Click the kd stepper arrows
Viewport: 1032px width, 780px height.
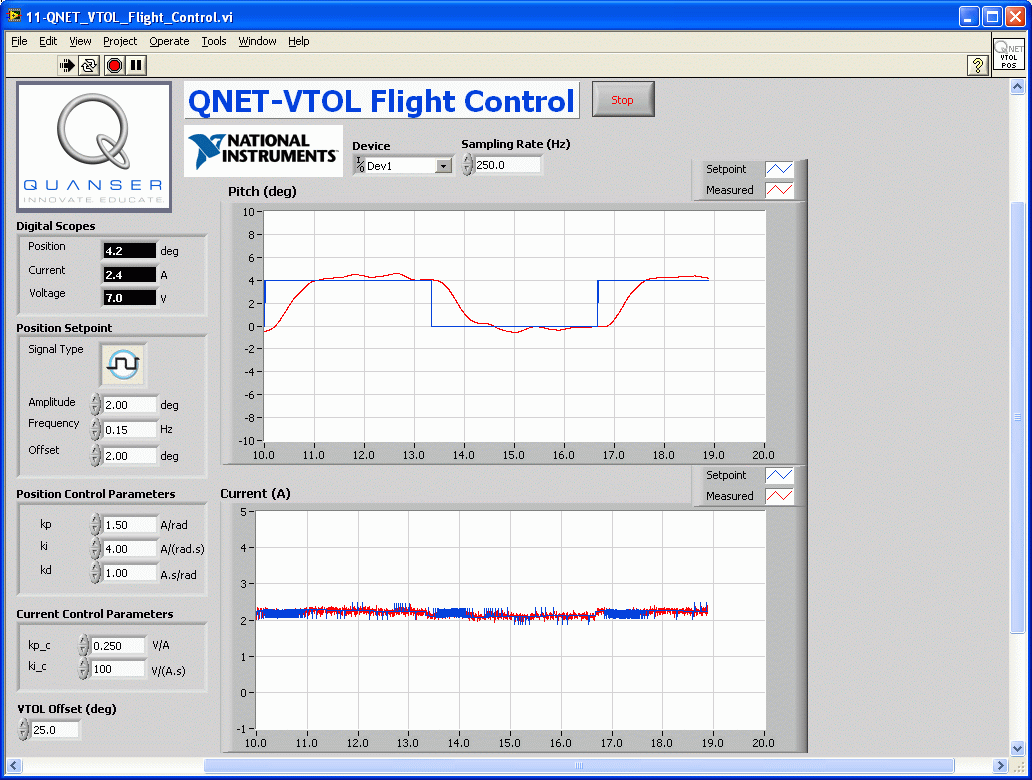(x=95, y=573)
